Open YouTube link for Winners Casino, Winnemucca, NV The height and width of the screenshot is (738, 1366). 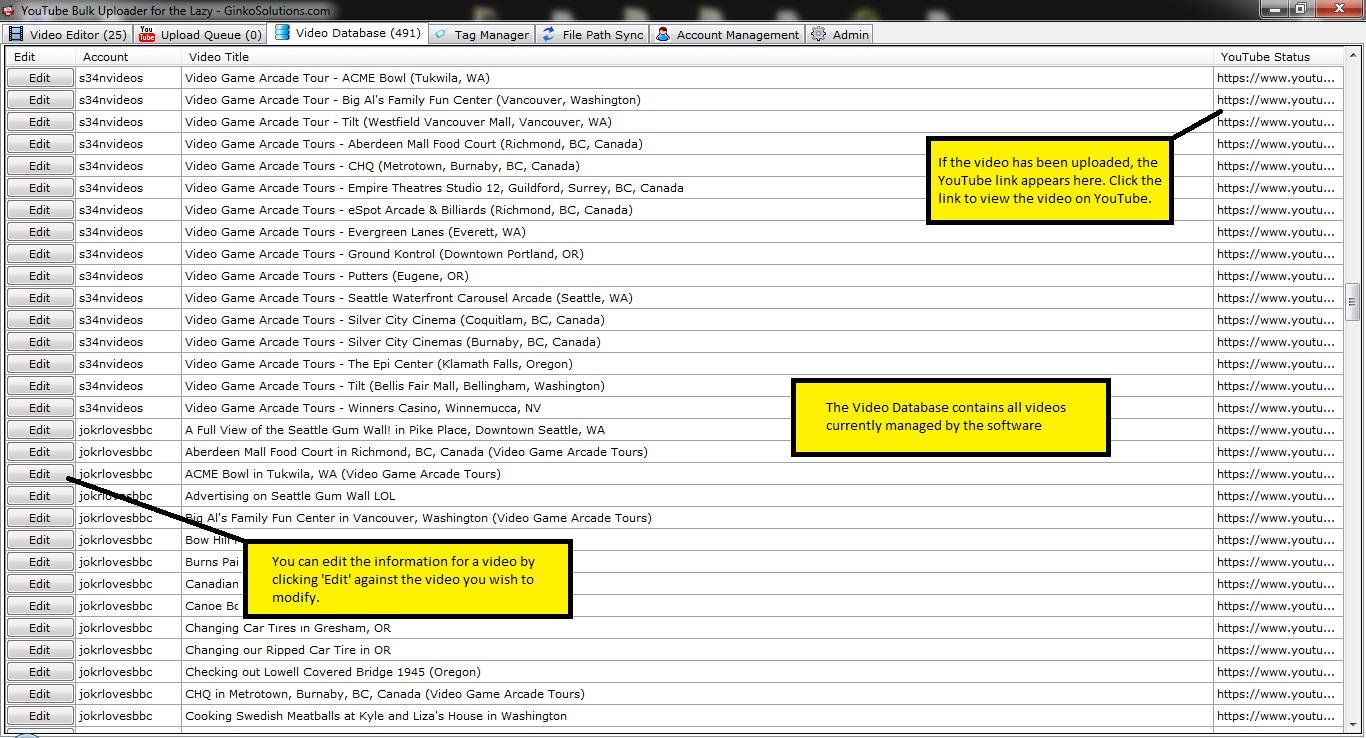click(1276, 408)
